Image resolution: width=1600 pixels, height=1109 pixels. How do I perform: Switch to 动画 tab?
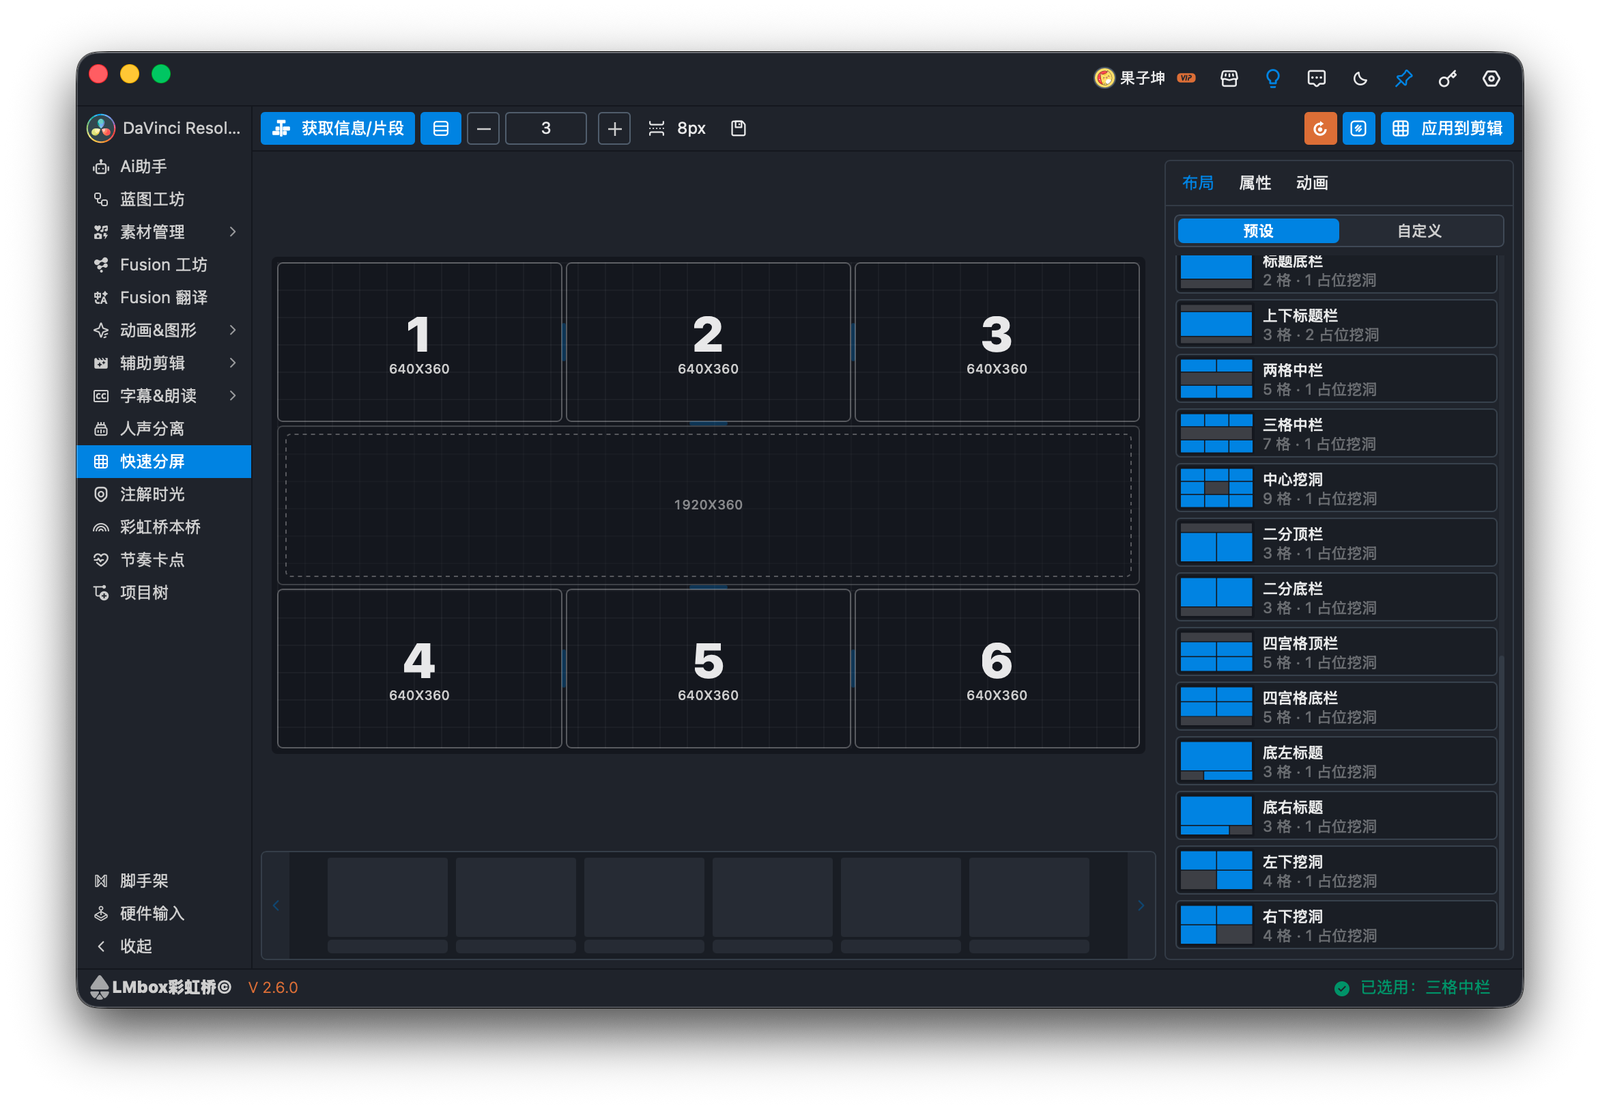[x=1312, y=183]
